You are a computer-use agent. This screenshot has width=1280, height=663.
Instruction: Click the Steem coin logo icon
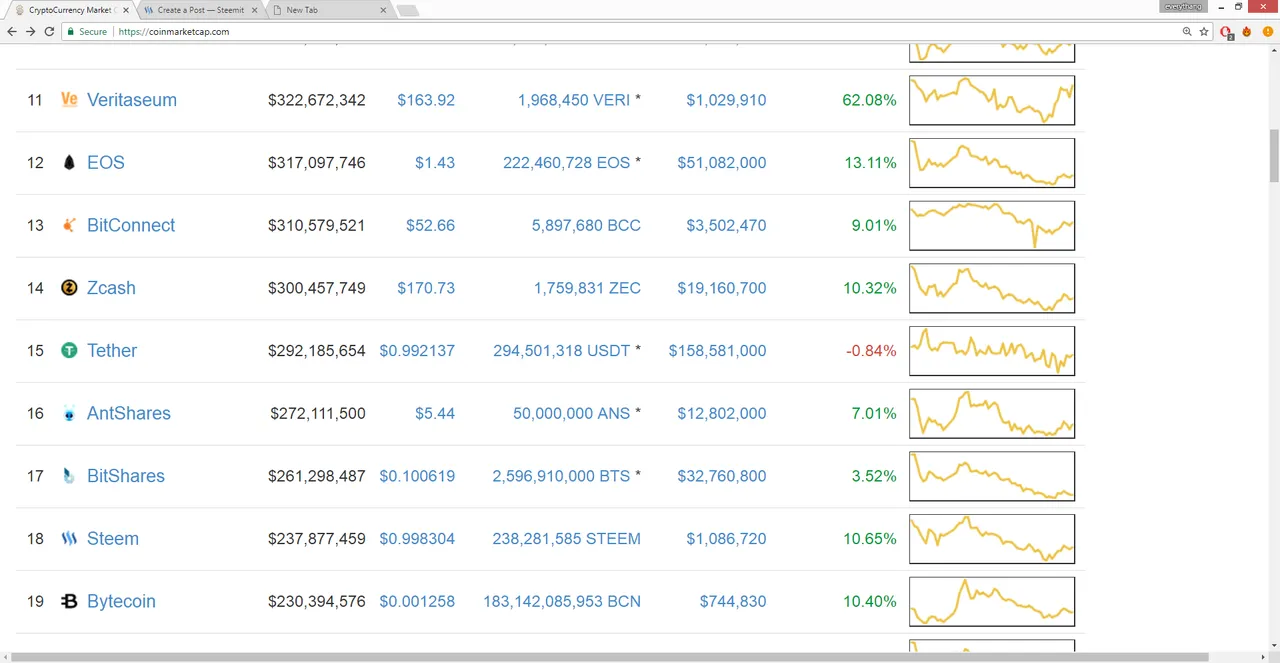(69, 539)
